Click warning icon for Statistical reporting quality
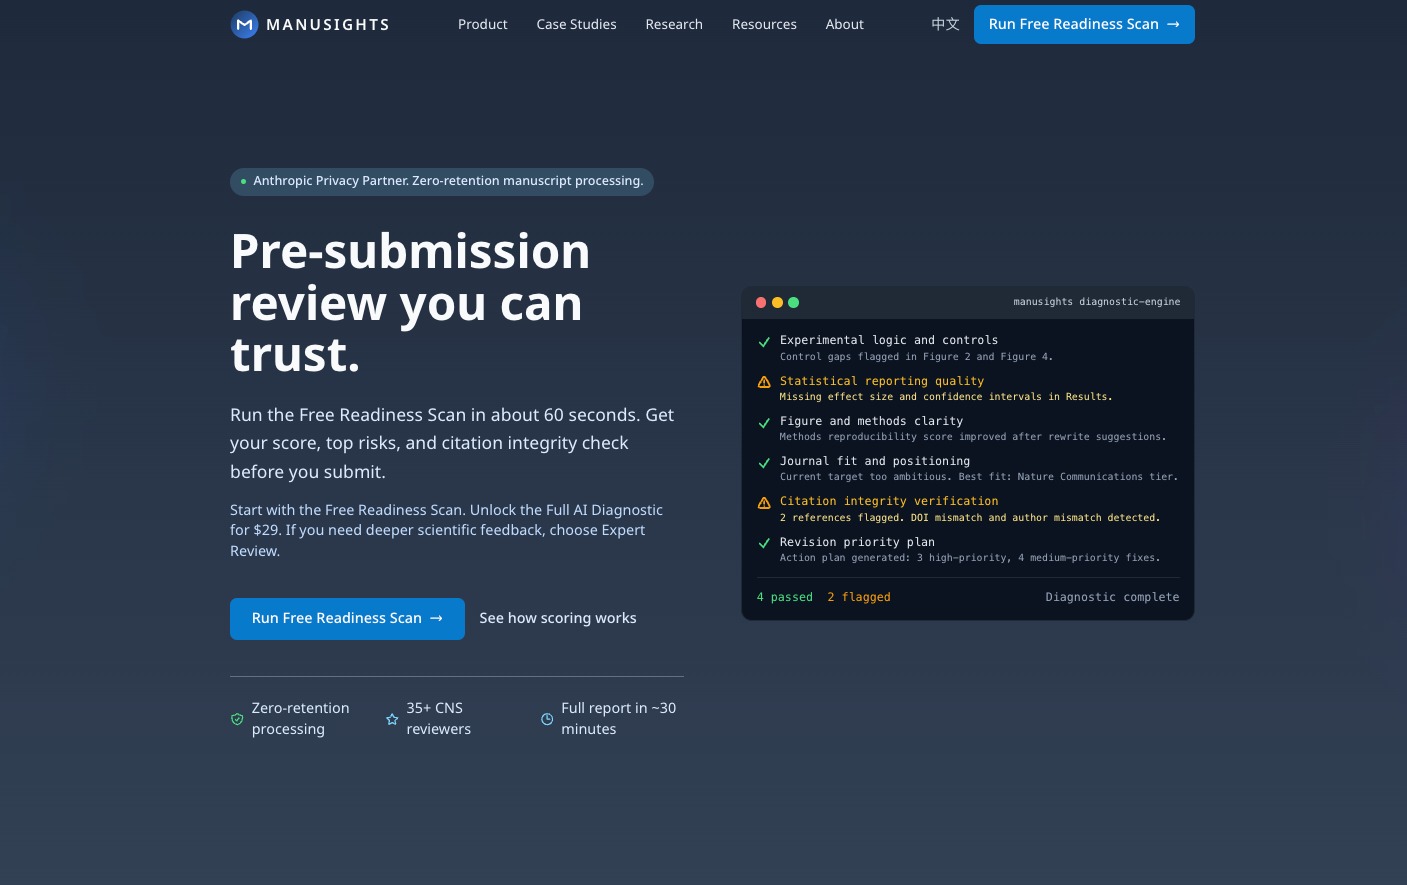The height and width of the screenshot is (885, 1407). point(764,382)
